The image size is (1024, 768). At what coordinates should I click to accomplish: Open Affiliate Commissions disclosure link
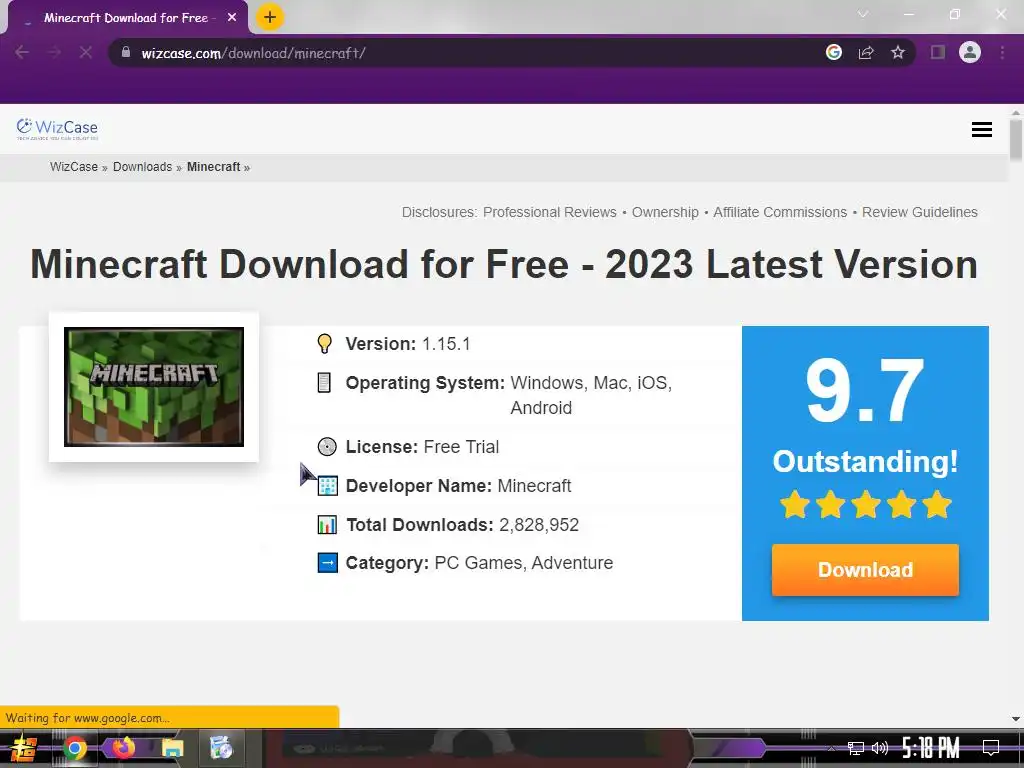780,212
